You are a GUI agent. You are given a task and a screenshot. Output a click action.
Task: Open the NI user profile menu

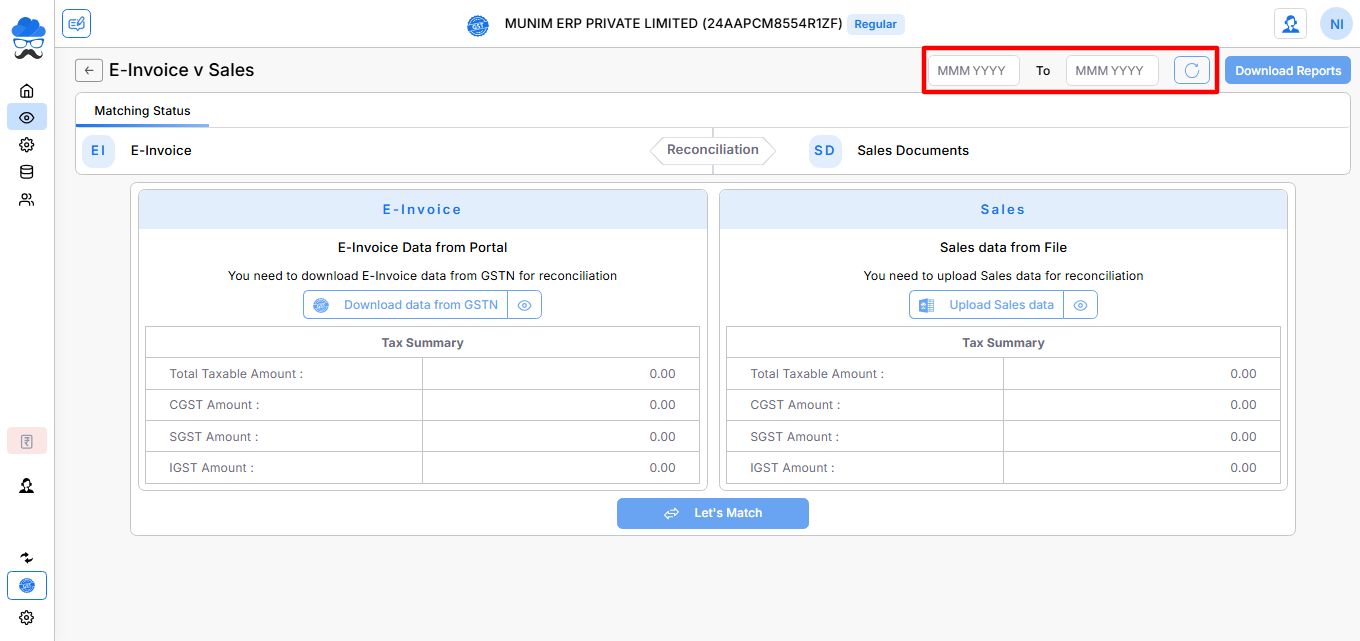1336,24
